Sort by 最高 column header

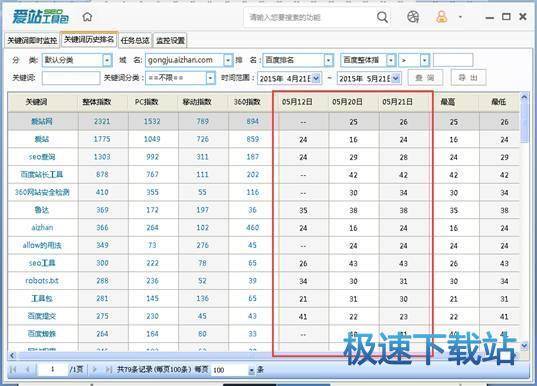(x=448, y=102)
